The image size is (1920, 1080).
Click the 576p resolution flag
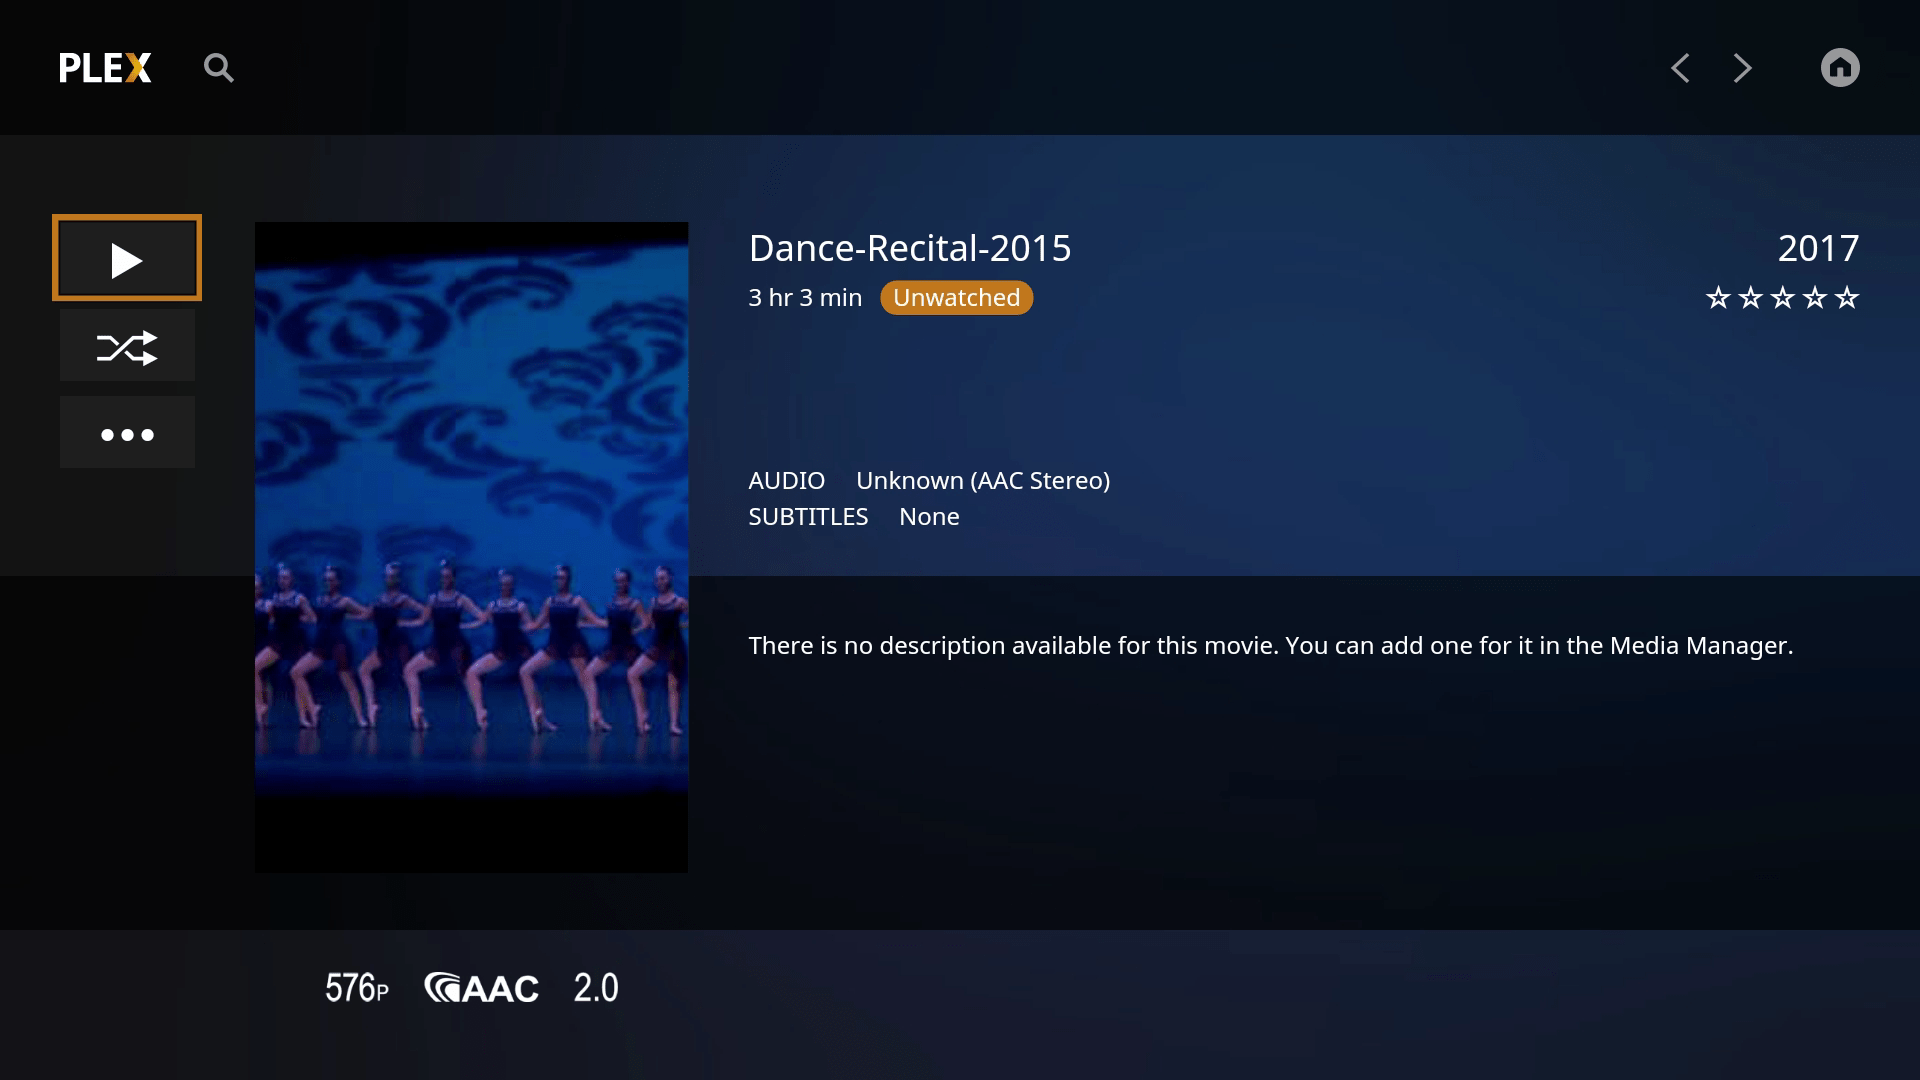pos(356,988)
